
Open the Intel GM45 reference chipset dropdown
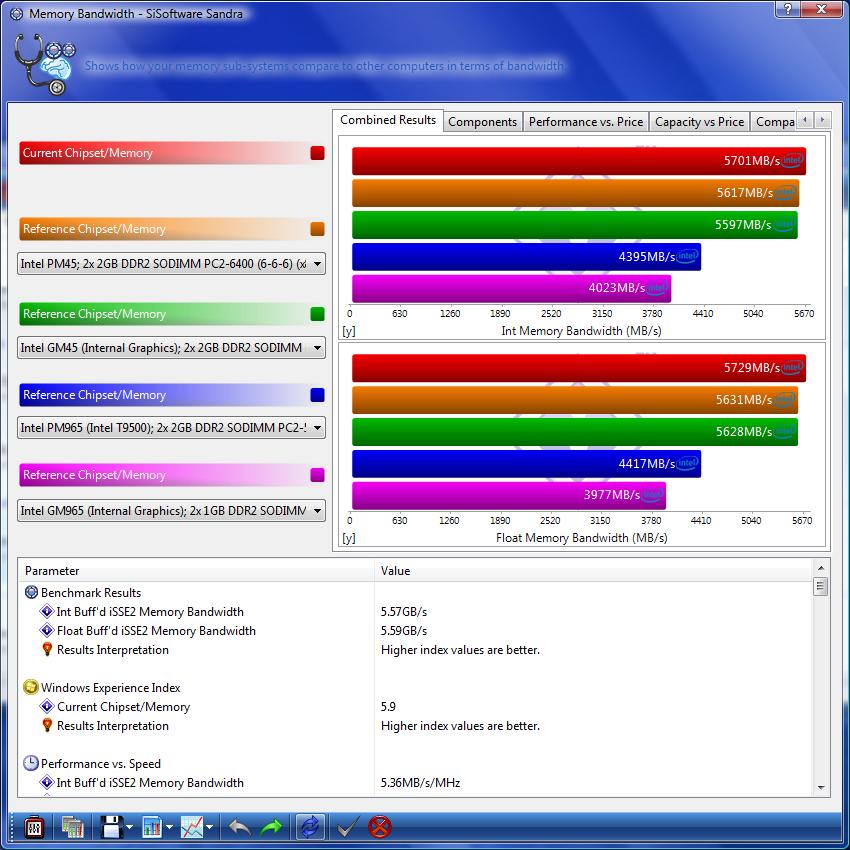(x=171, y=348)
